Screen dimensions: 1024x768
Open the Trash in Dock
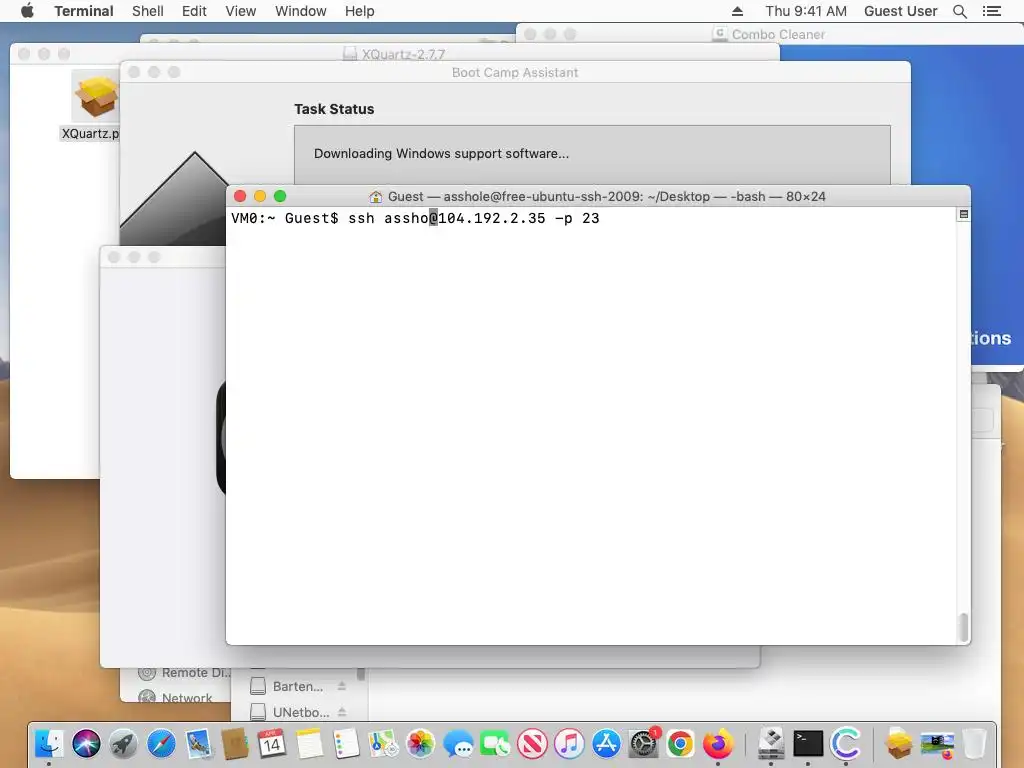[x=974, y=743]
